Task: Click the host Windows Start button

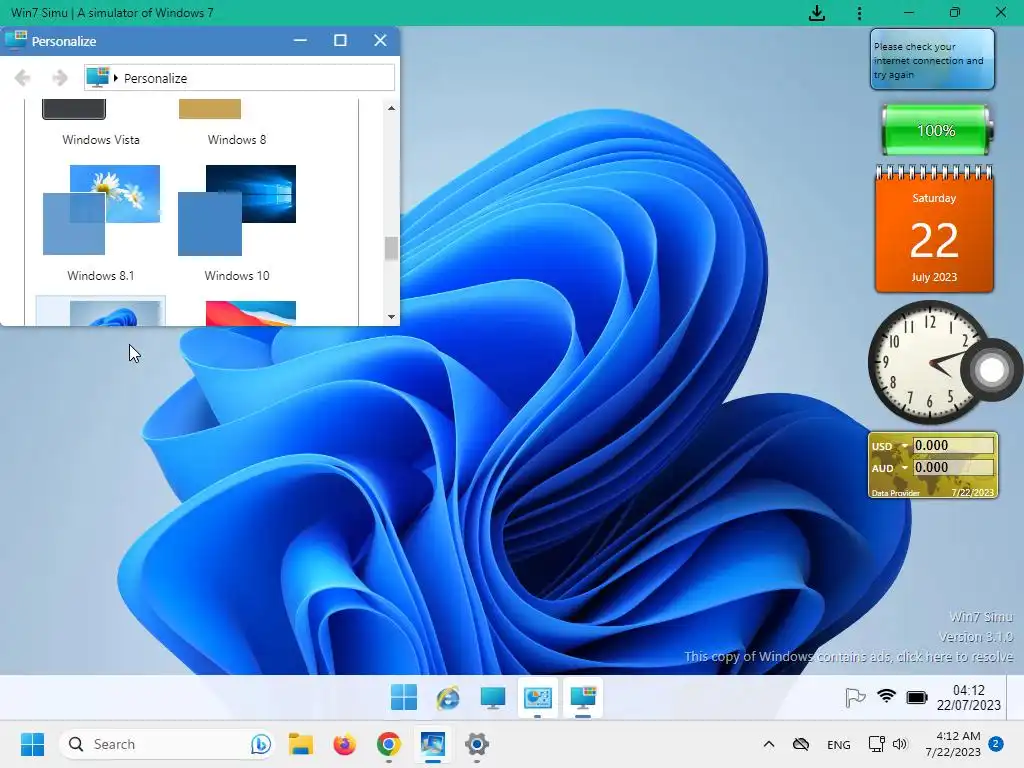Action: [32, 744]
